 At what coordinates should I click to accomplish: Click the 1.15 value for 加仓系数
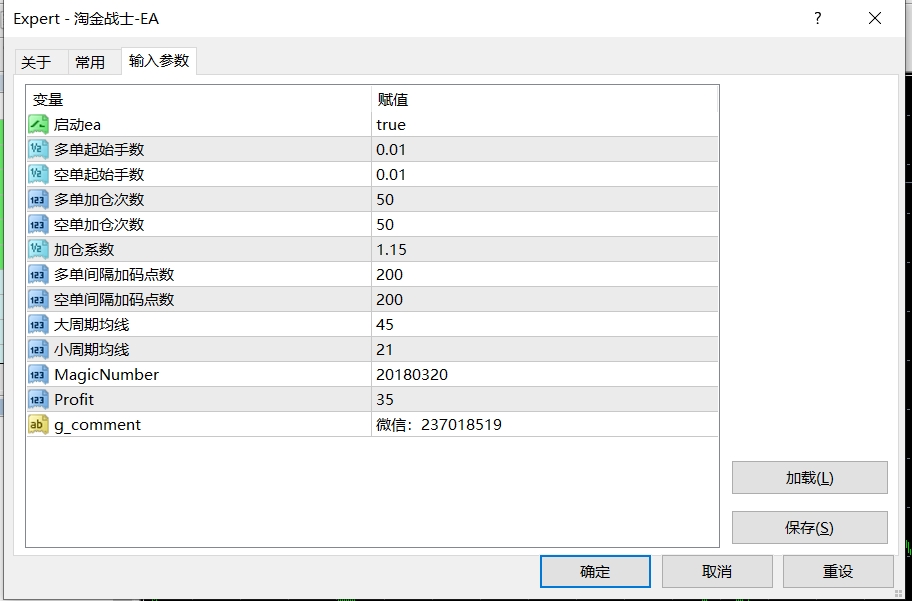[391, 249]
